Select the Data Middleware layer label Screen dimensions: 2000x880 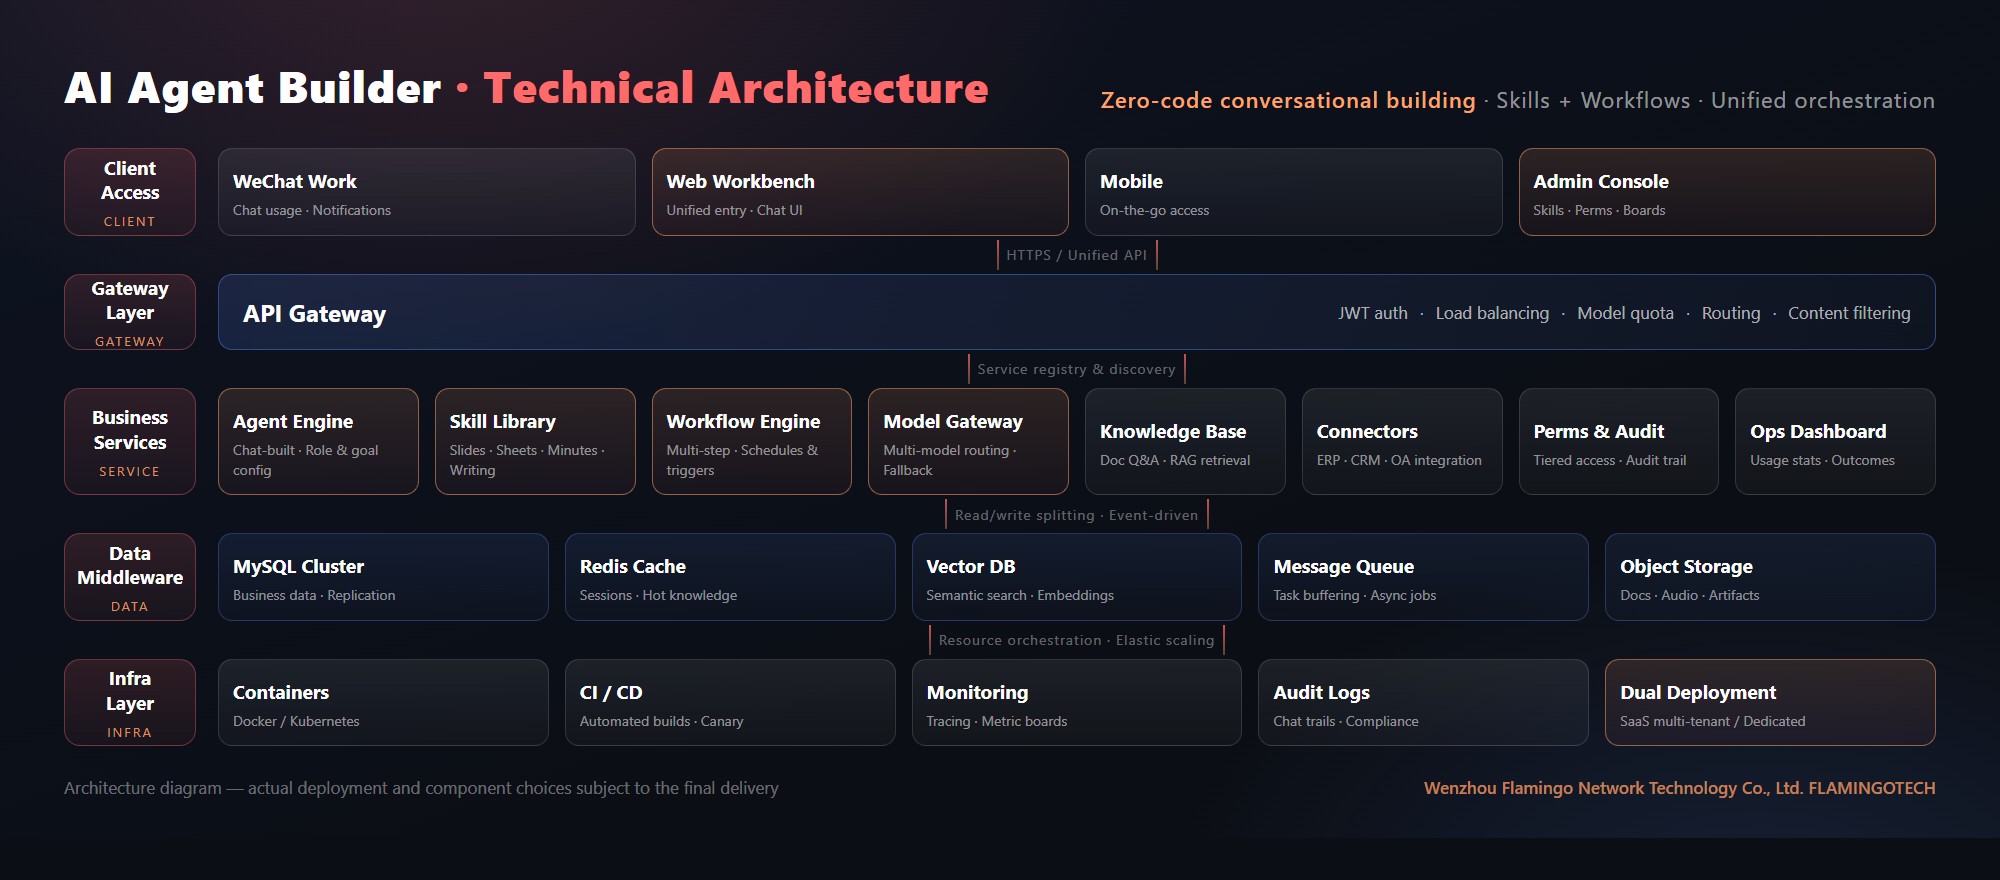[x=130, y=577]
